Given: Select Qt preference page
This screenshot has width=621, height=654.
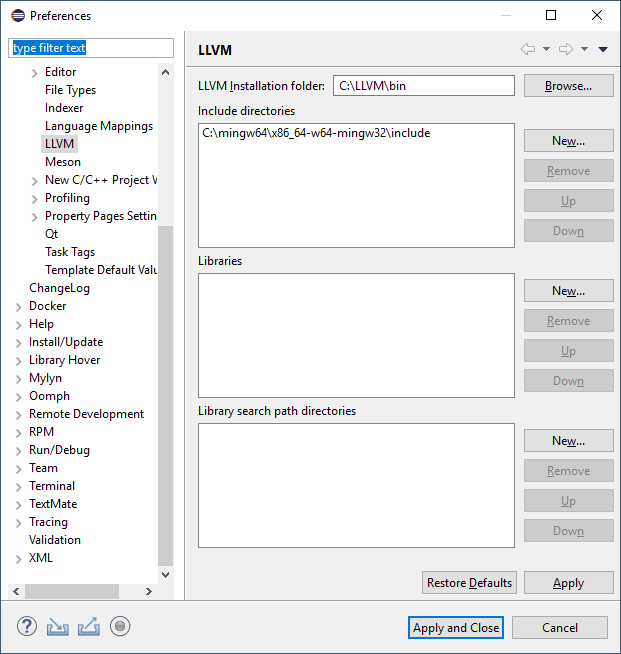Looking at the screenshot, I should tap(51, 234).
